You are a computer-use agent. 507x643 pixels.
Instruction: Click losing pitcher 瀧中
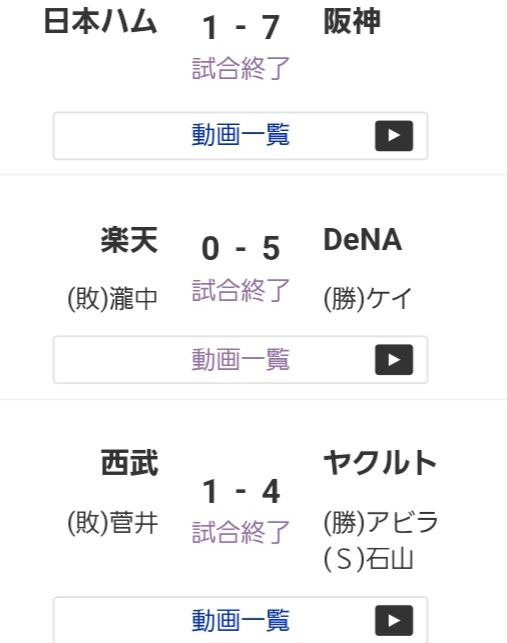pyautogui.click(x=133, y=299)
